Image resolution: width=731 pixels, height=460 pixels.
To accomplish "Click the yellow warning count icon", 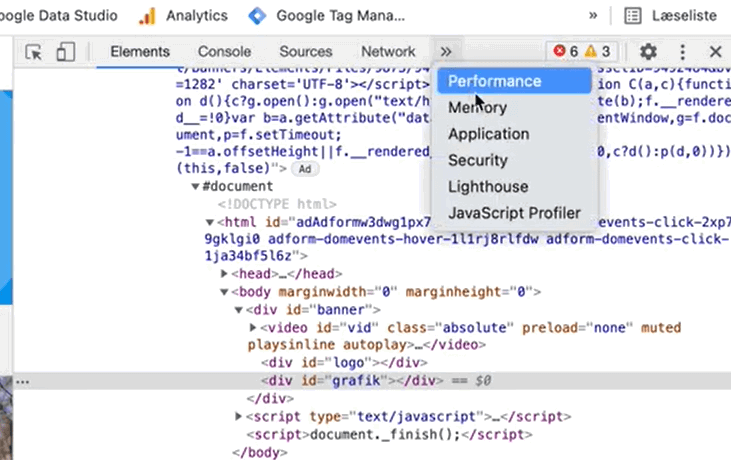I will point(591,51).
